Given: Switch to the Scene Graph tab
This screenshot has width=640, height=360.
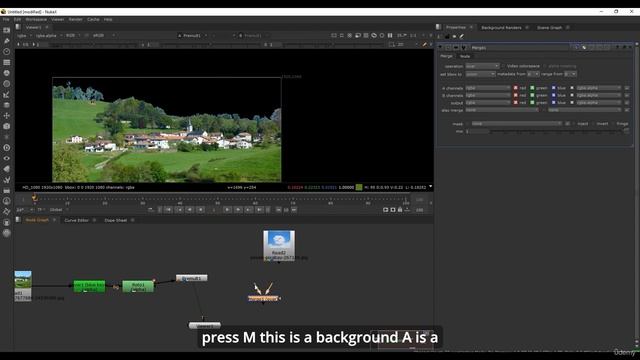Looking at the screenshot, I should click(549, 27).
